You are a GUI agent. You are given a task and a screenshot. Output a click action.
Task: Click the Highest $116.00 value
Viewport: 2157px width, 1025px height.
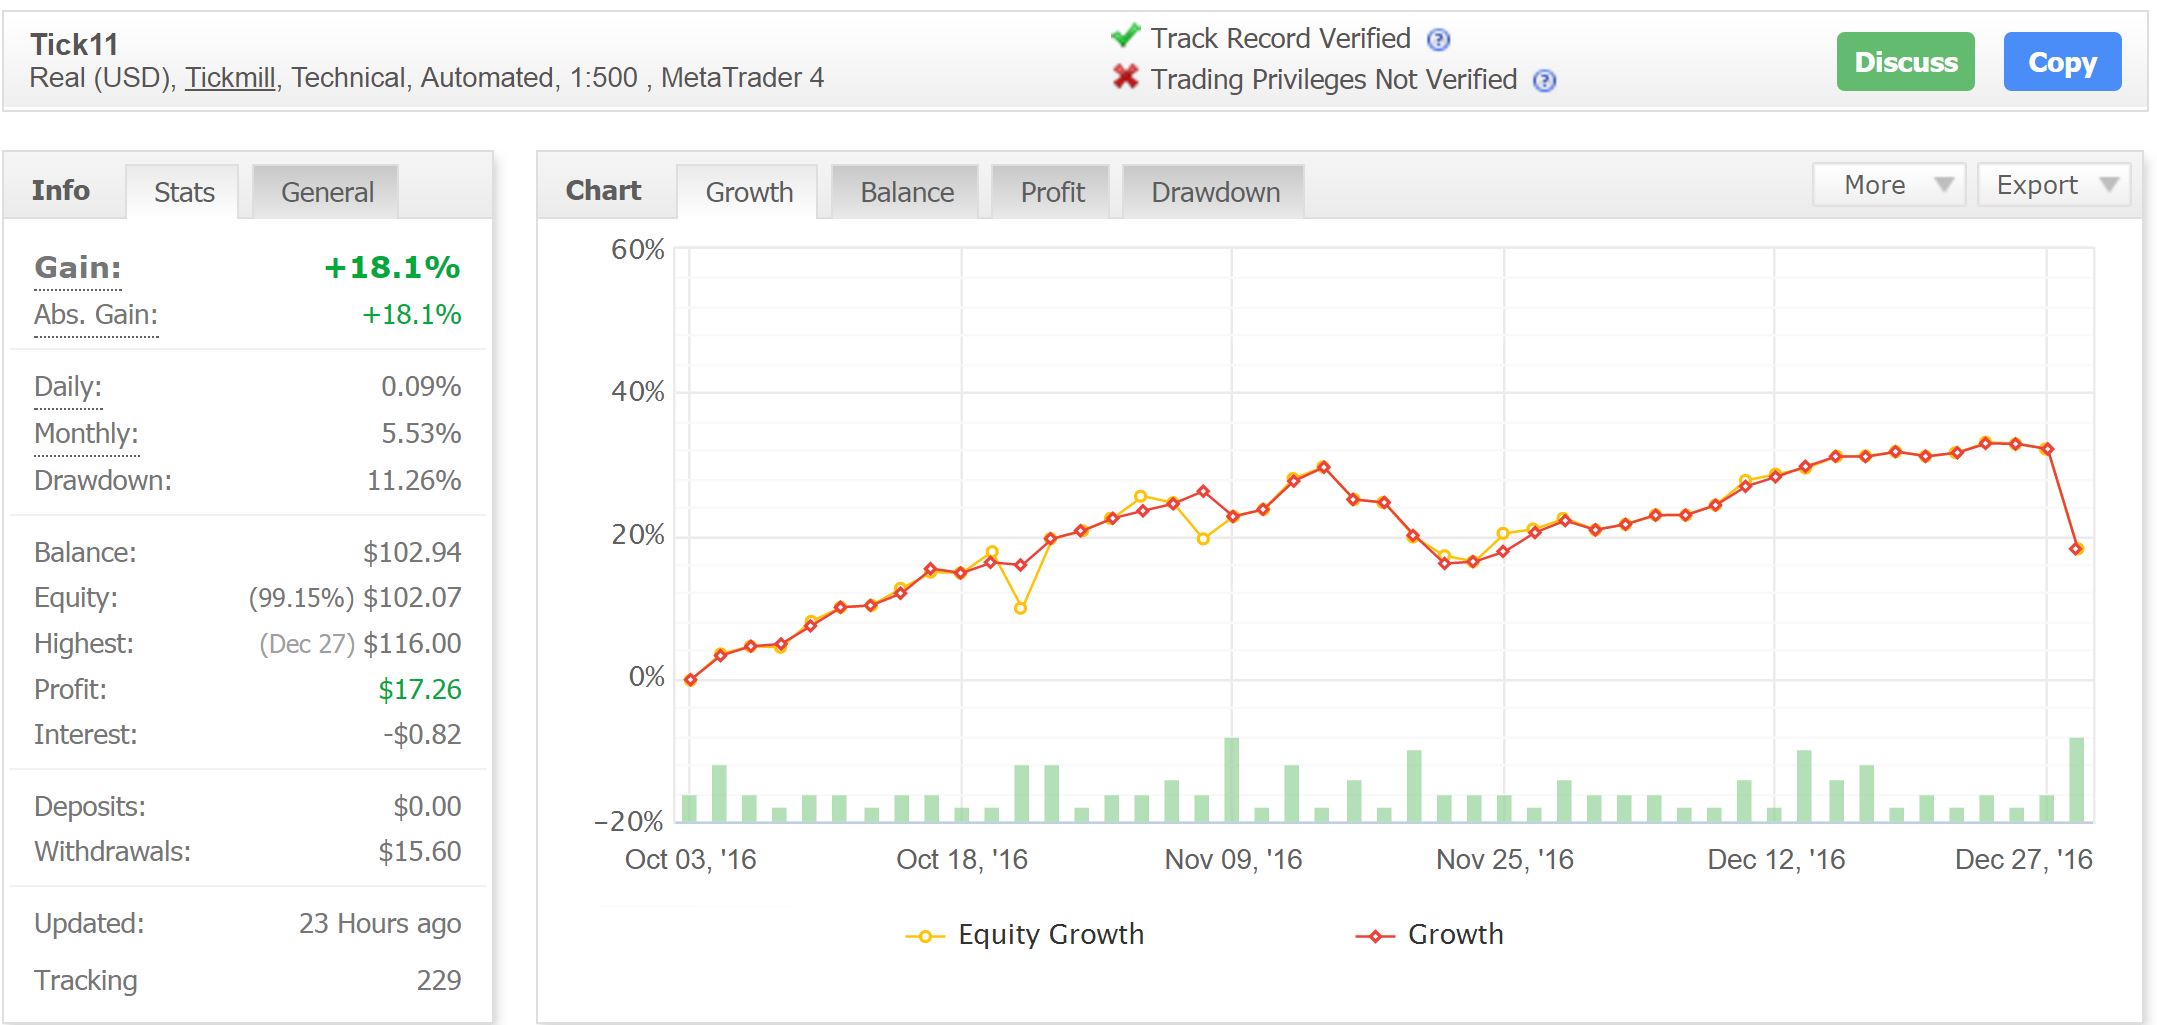(x=412, y=644)
